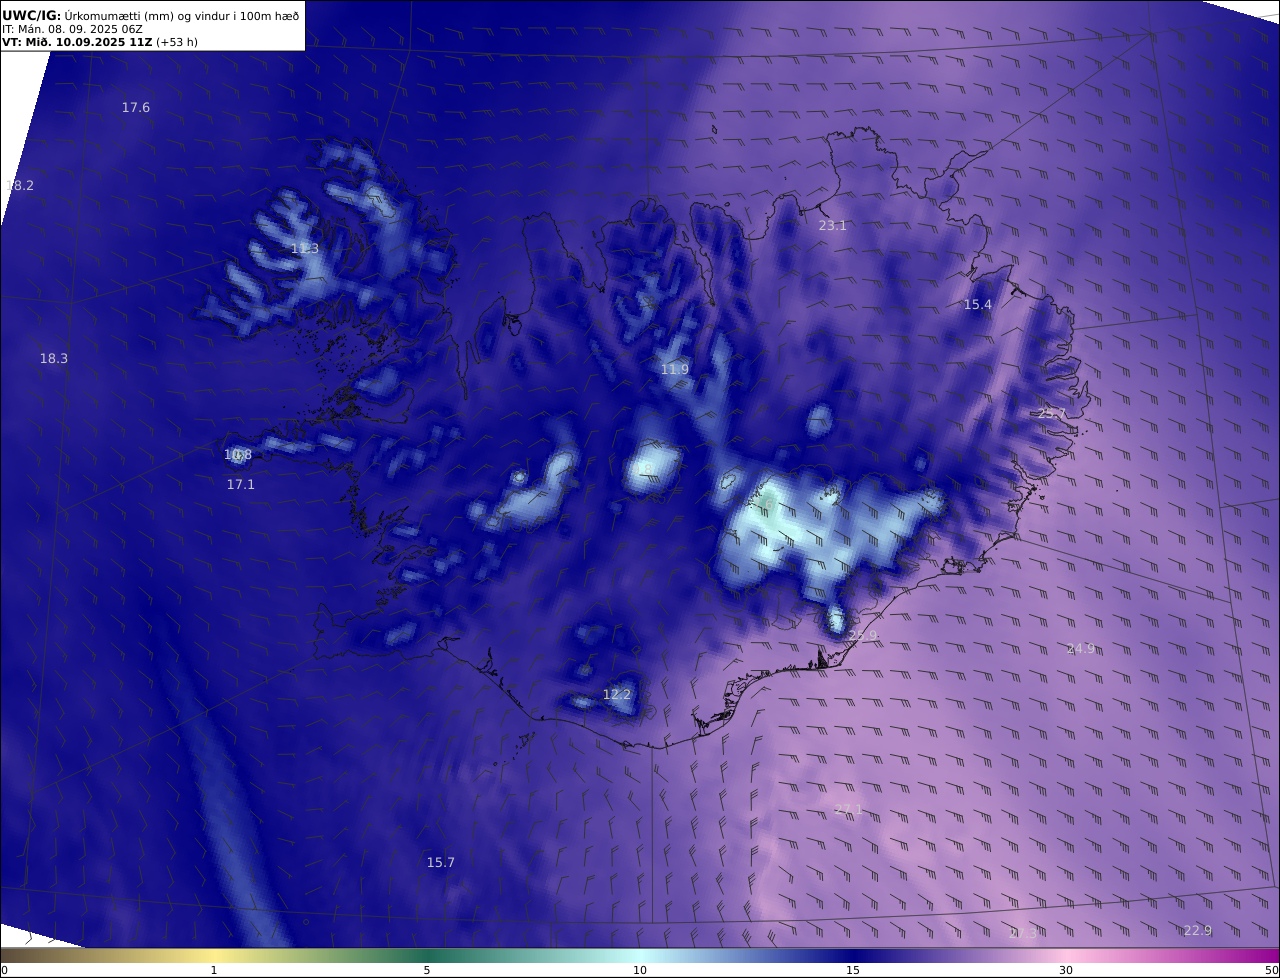Click the map value 25.7 near the east coast
This screenshot has width=1280, height=978.
tap(1052, 413)
